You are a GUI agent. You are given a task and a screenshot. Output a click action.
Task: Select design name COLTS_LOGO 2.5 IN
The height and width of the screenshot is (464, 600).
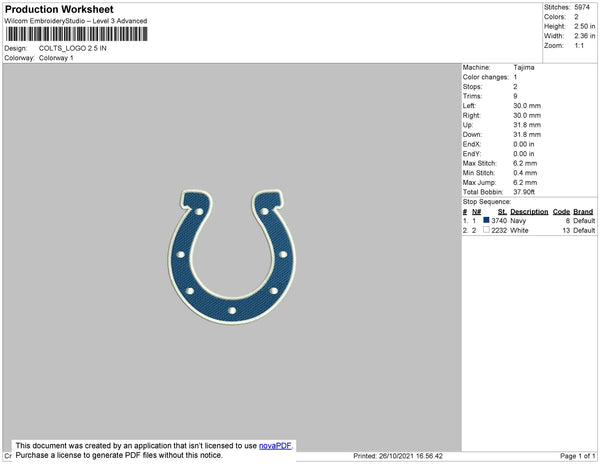[x=73, y=48]
